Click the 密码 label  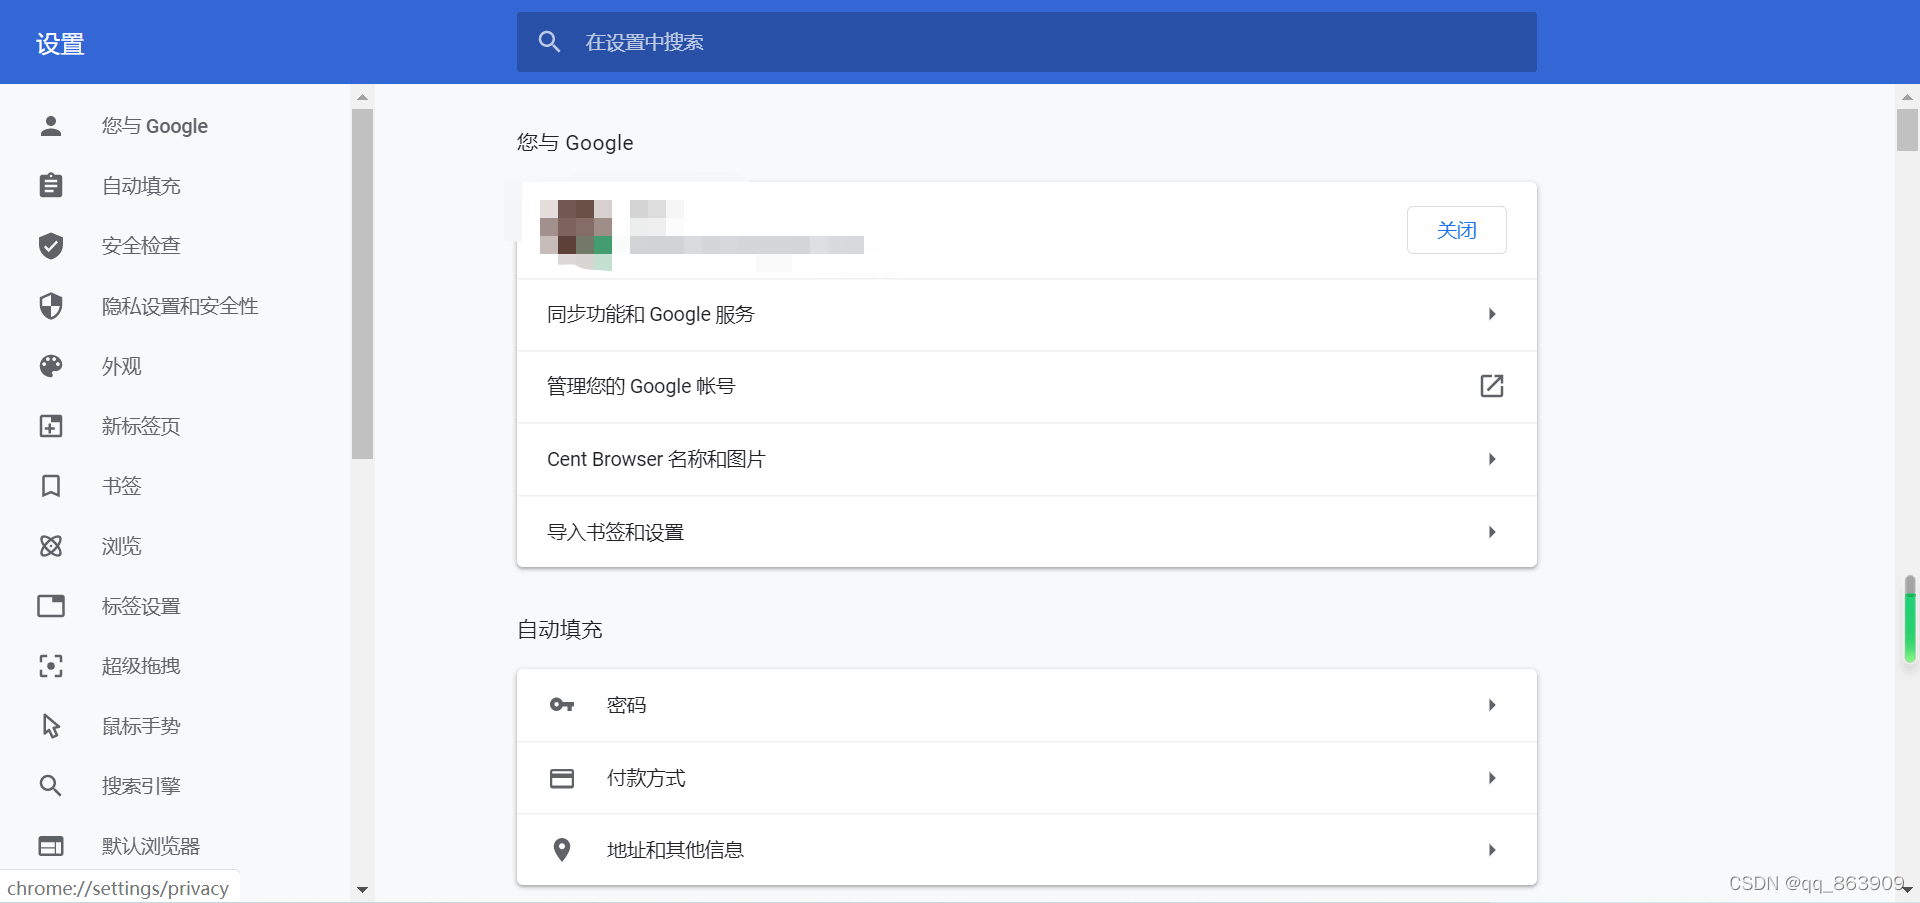click(627, 705)
